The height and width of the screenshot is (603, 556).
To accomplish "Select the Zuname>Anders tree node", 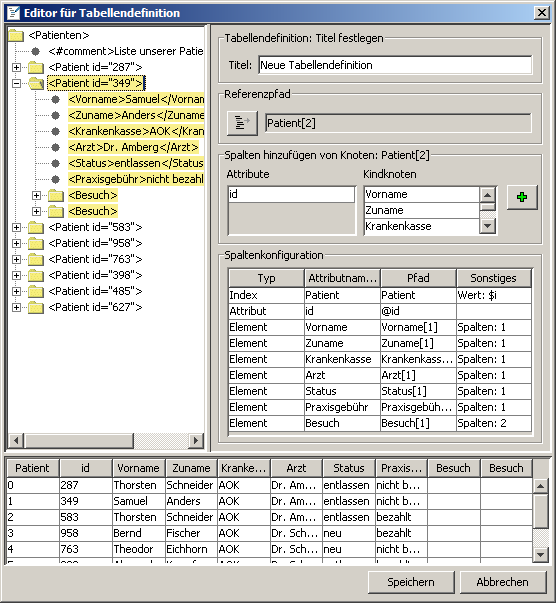I will [x=136, y=115].
